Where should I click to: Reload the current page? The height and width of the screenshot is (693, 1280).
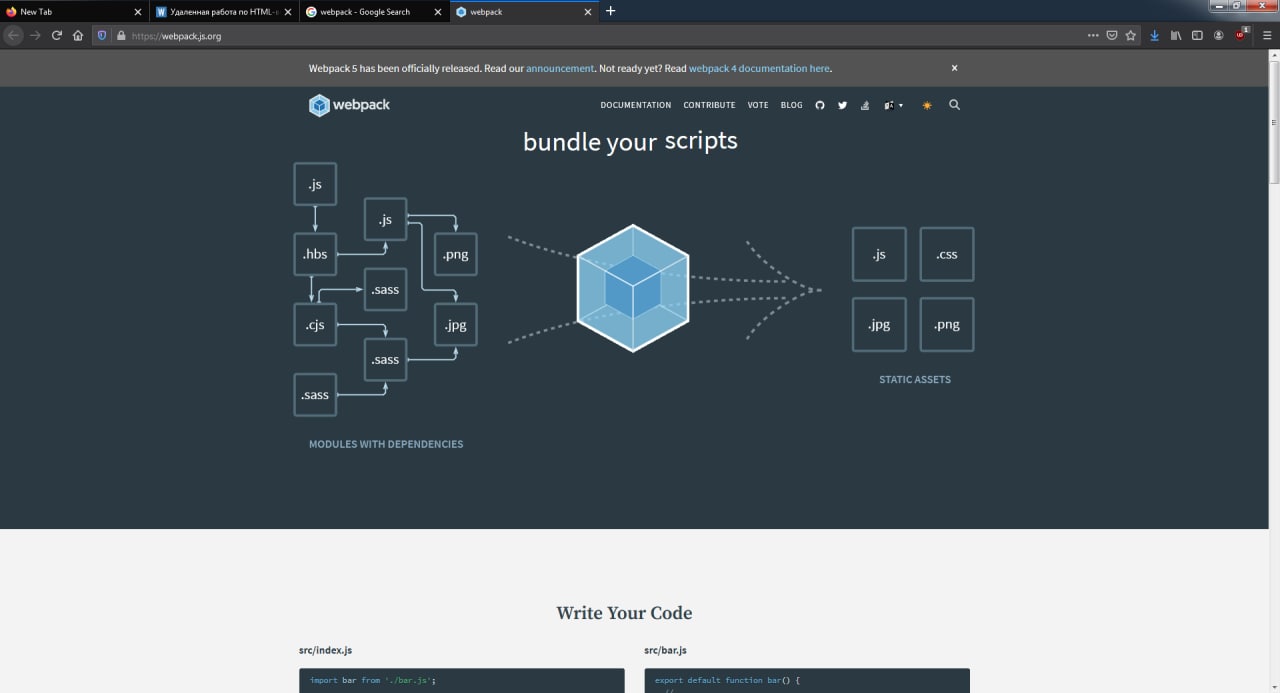[57, 35]
